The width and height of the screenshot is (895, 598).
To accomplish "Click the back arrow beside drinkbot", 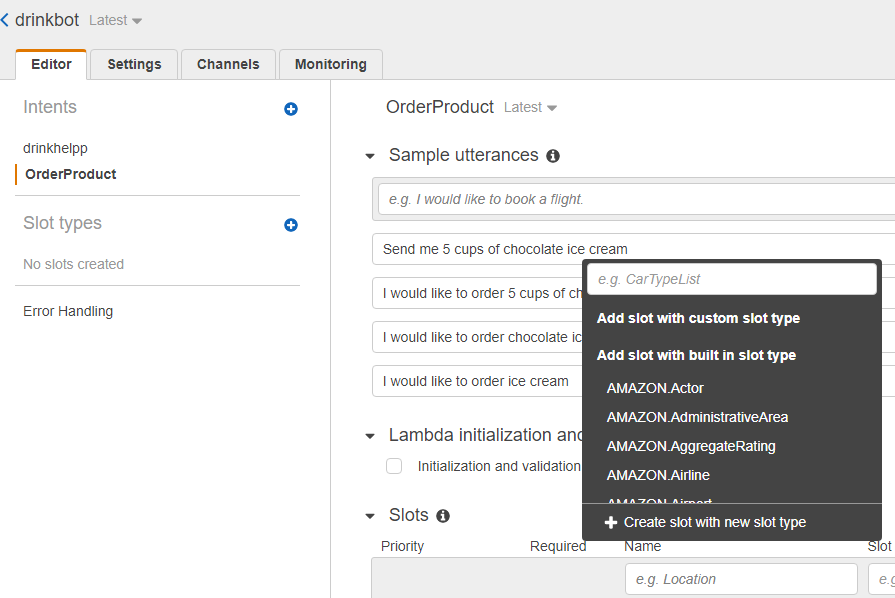I will click(x=6, y=20).
